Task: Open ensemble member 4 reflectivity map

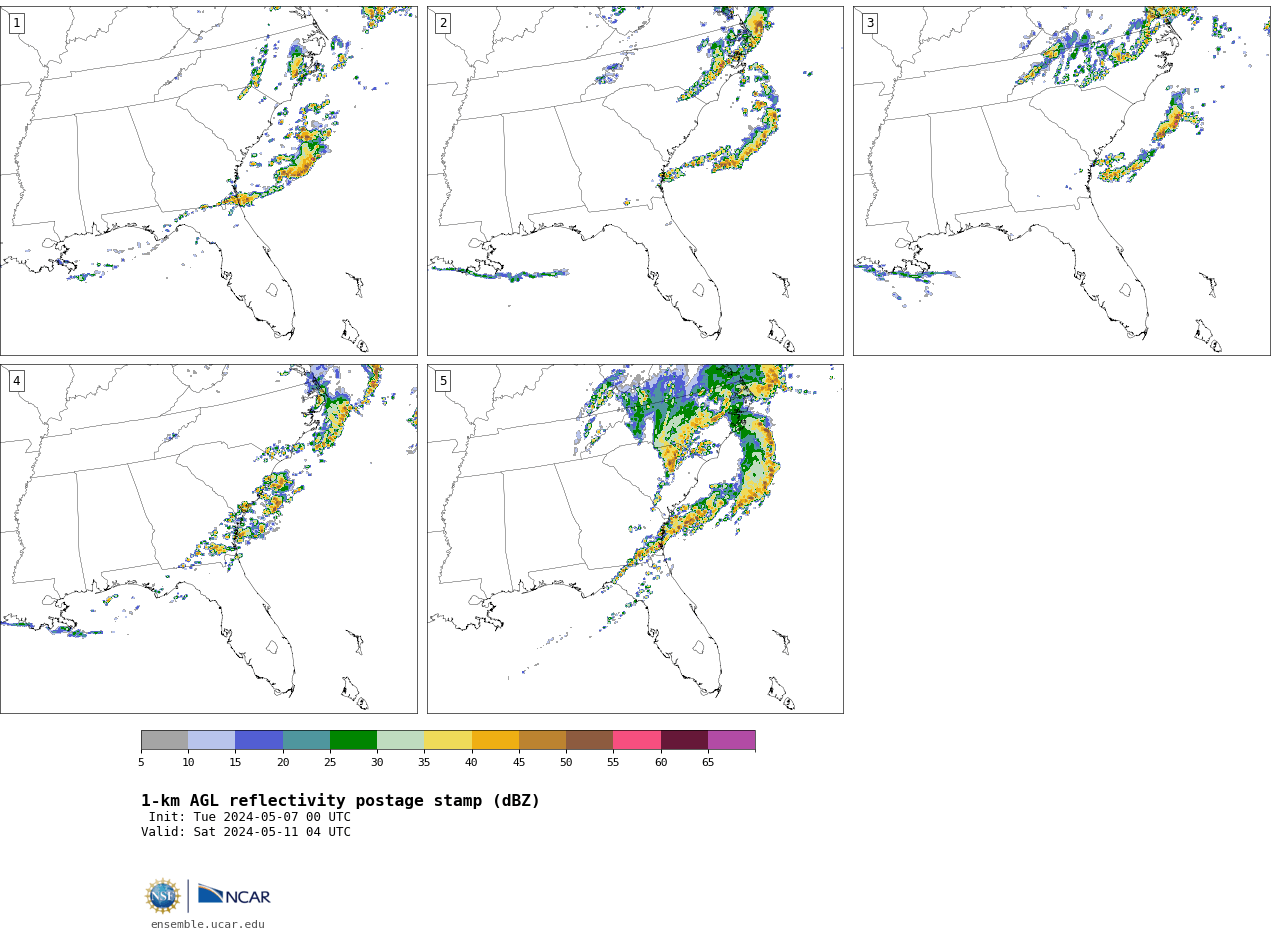Action: point(208,538)
